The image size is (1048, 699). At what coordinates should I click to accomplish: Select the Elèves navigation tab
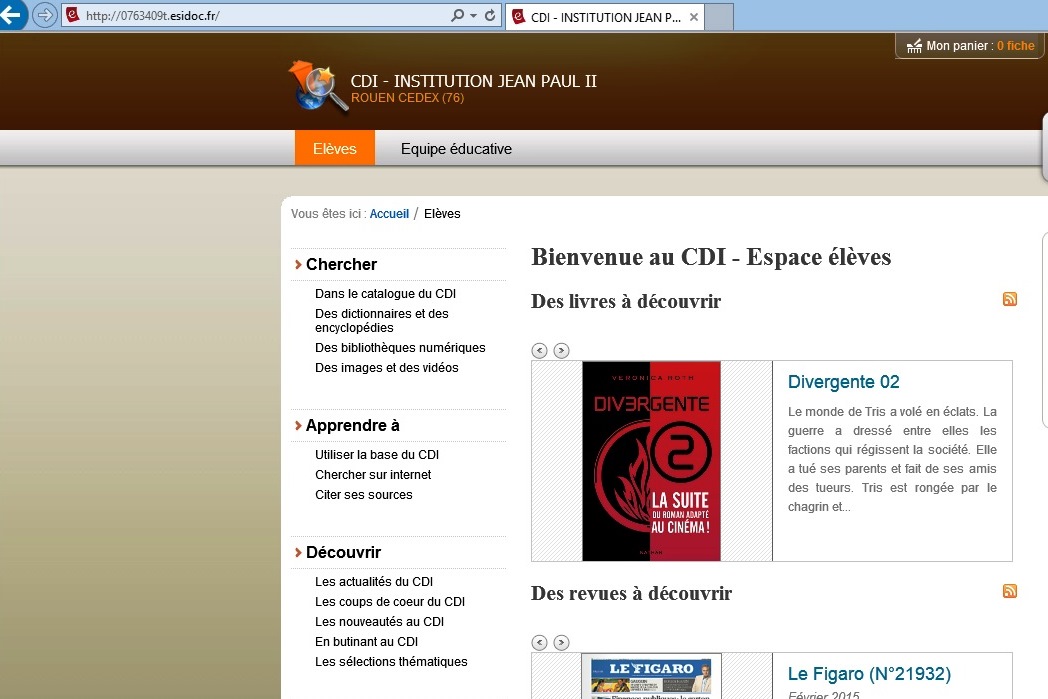click(335, 148)
